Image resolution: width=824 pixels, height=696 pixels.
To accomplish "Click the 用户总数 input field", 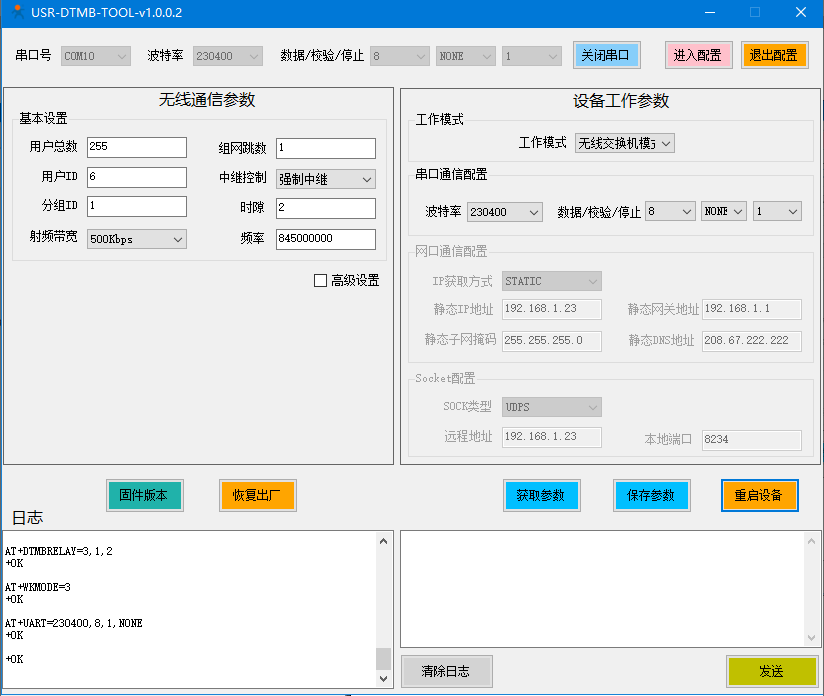I will (136, 148).
